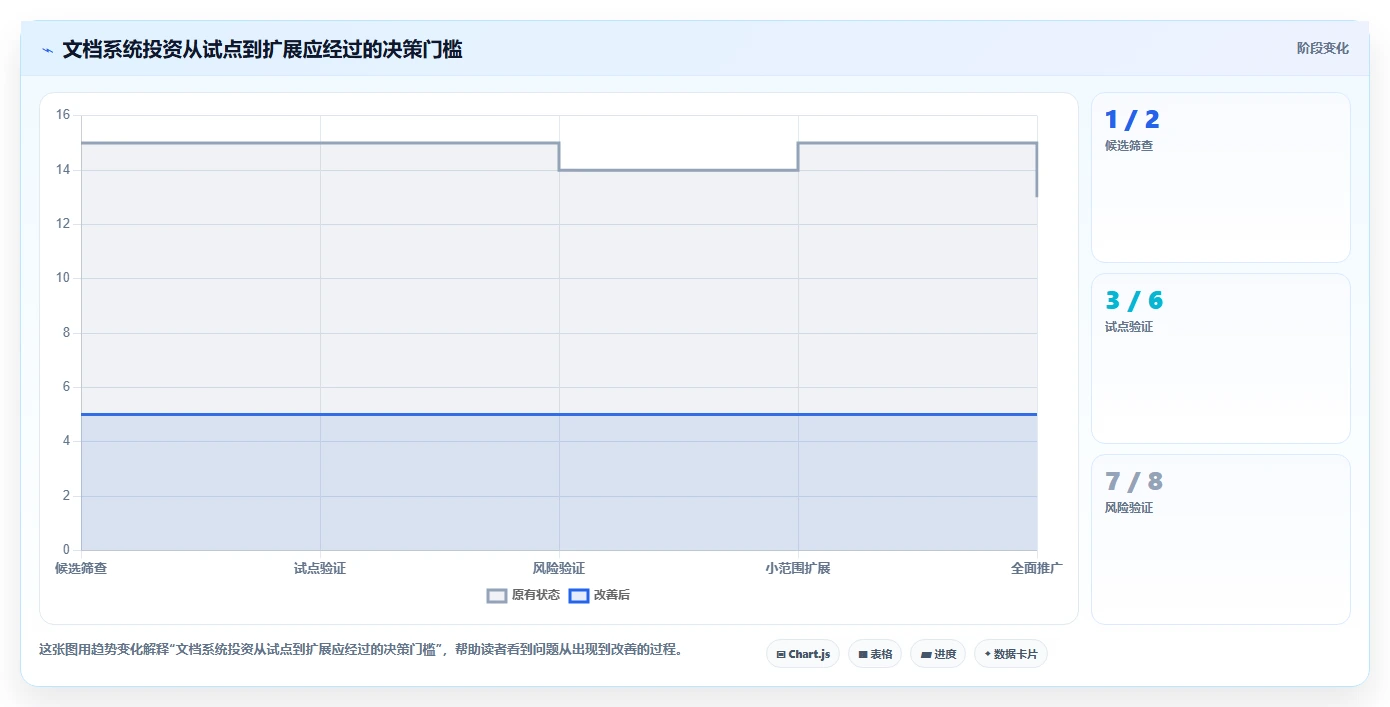
Task: Click the chart title 文档系统投资从试点到扩展应经过的决策门槛
Action: [262, 49]
